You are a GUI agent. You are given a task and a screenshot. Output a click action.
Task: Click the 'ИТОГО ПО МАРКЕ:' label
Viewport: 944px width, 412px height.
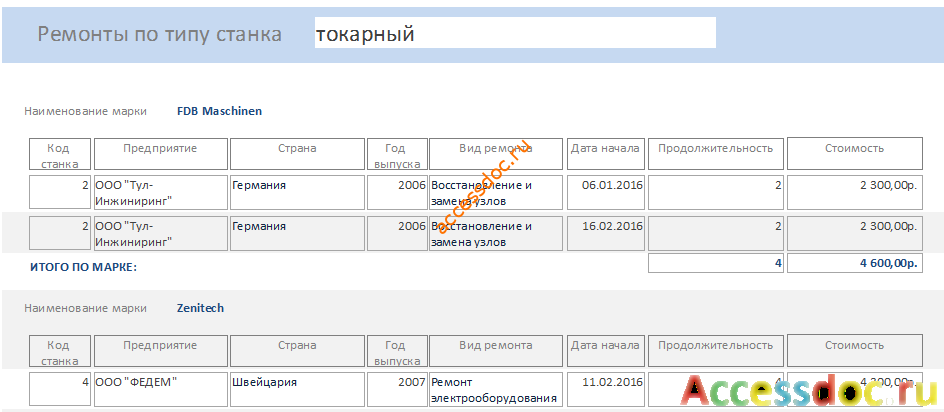(x=84, y=267)
